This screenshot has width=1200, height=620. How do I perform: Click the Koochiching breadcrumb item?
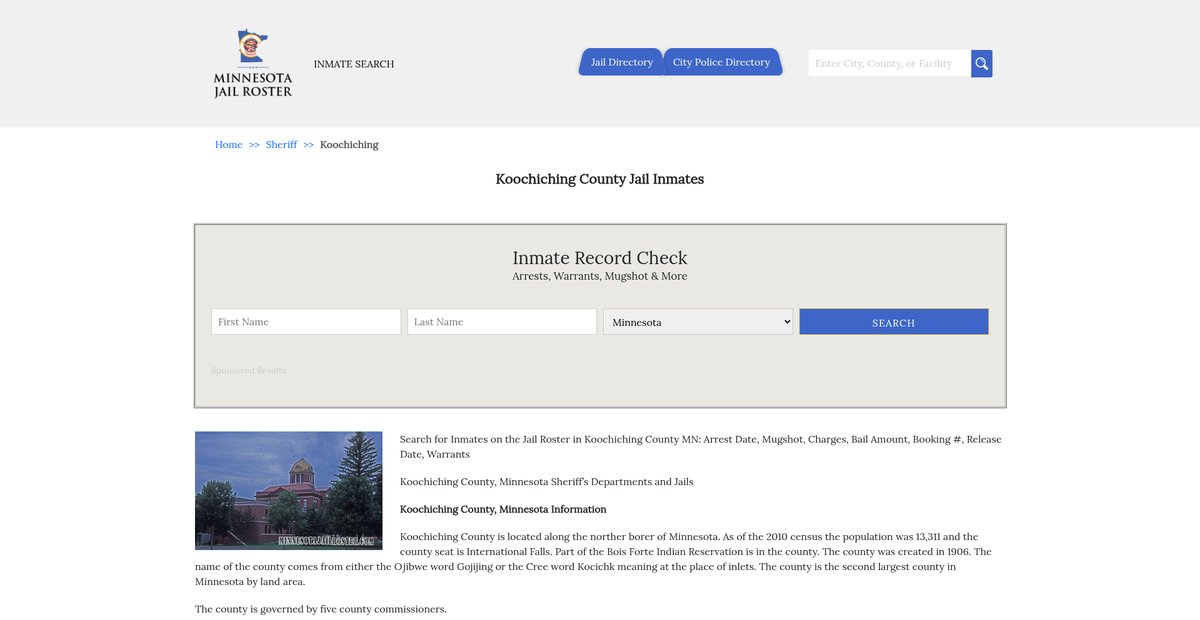pos(349,145)
